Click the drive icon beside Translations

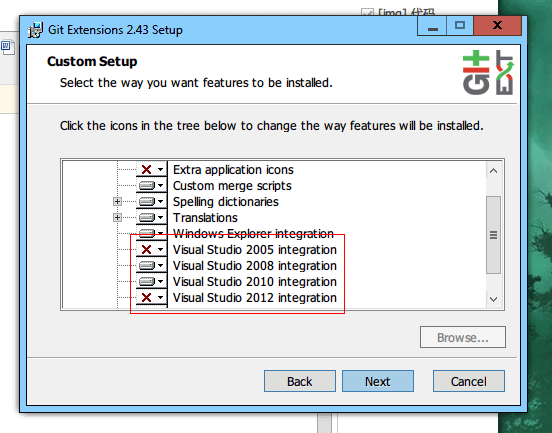pos(147,218)
